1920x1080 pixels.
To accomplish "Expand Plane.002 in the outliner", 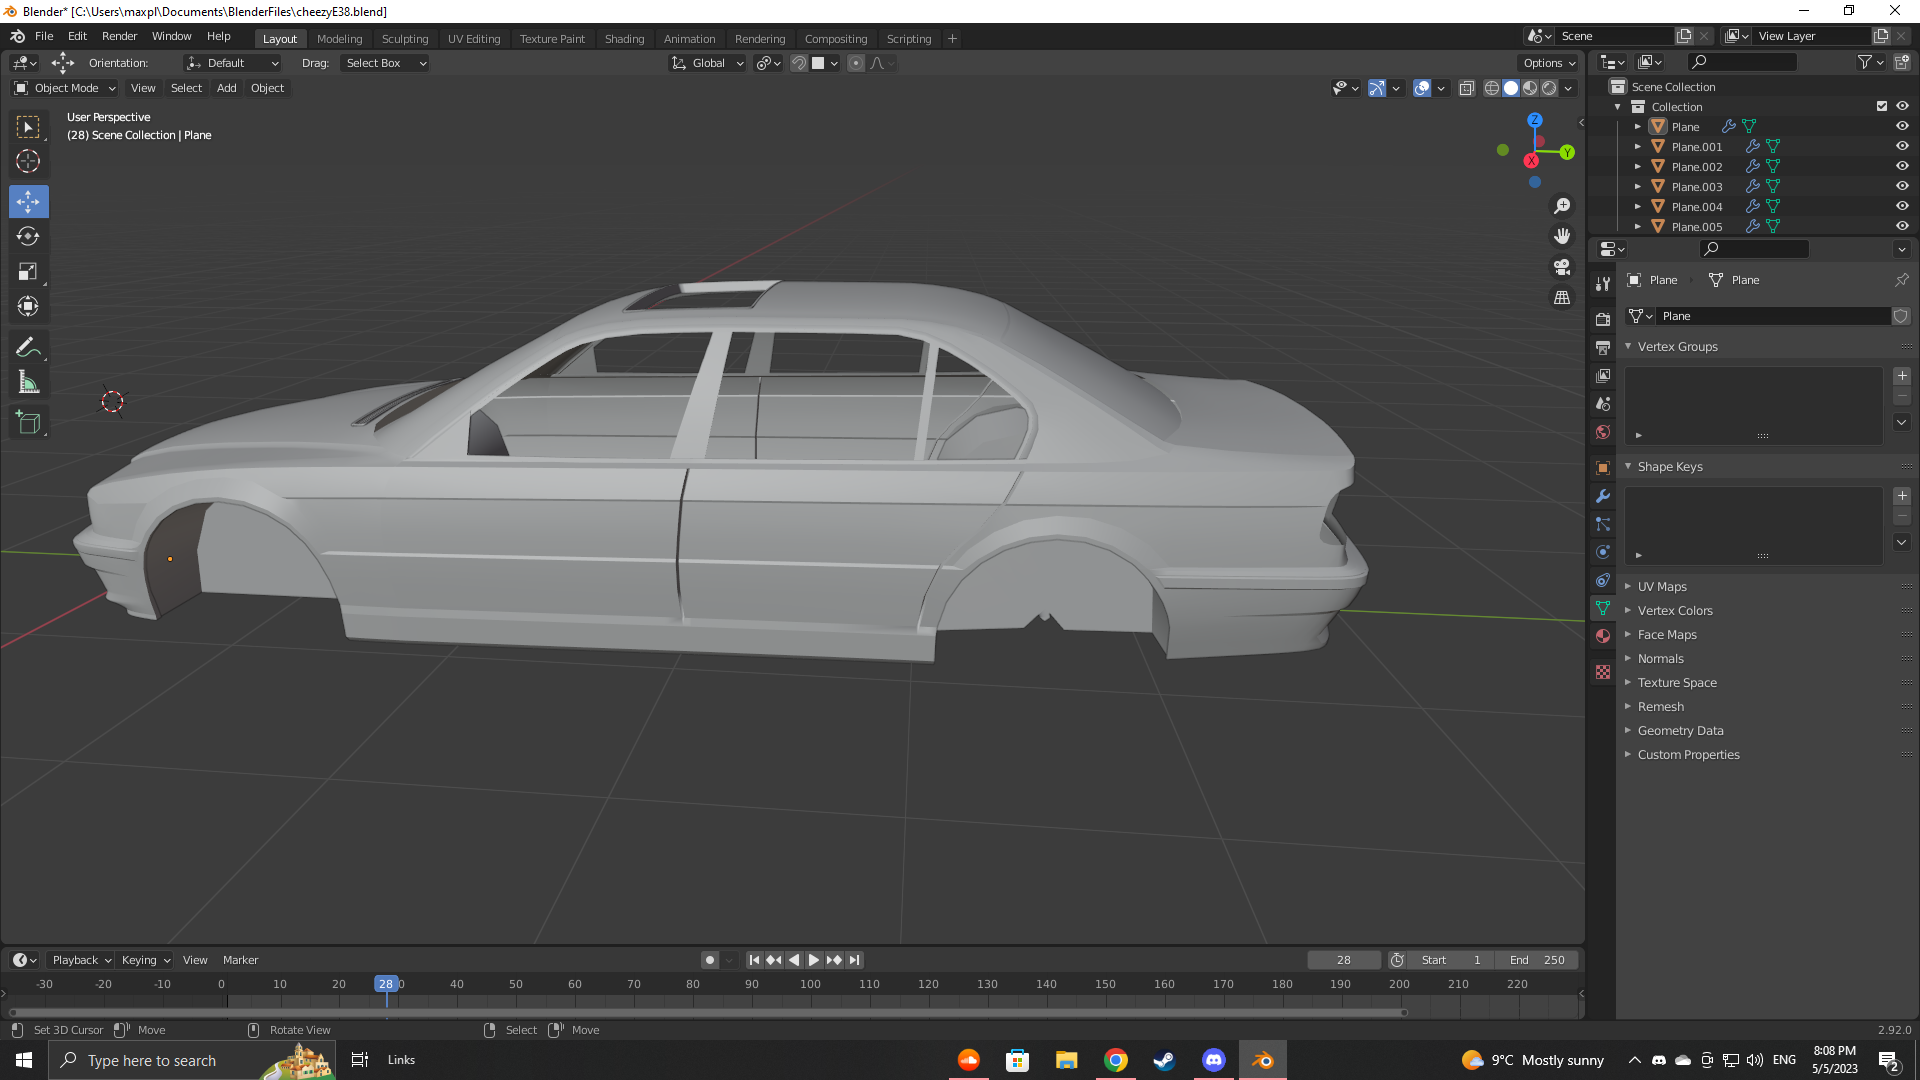I will (x=1638, y=167).
